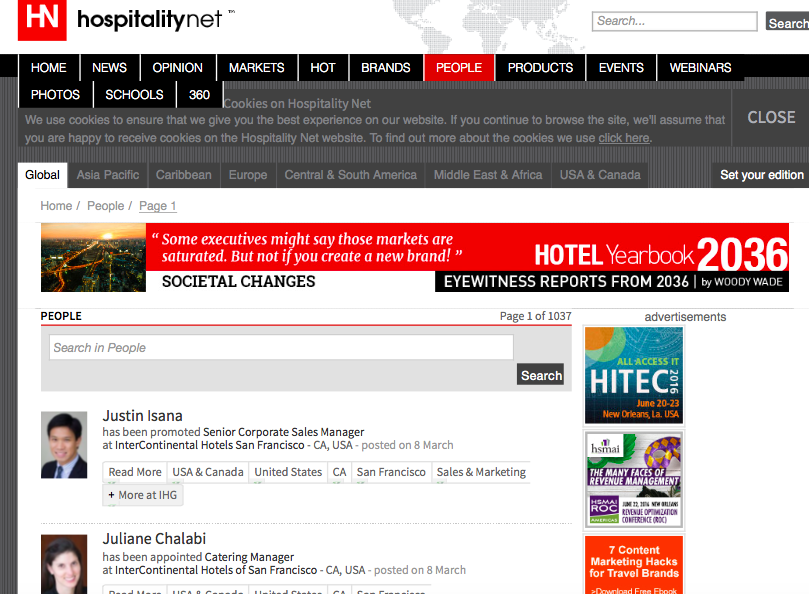Follow the cookies 'click here' link
Screen dimensions: 809x594
tap(624, 138)
